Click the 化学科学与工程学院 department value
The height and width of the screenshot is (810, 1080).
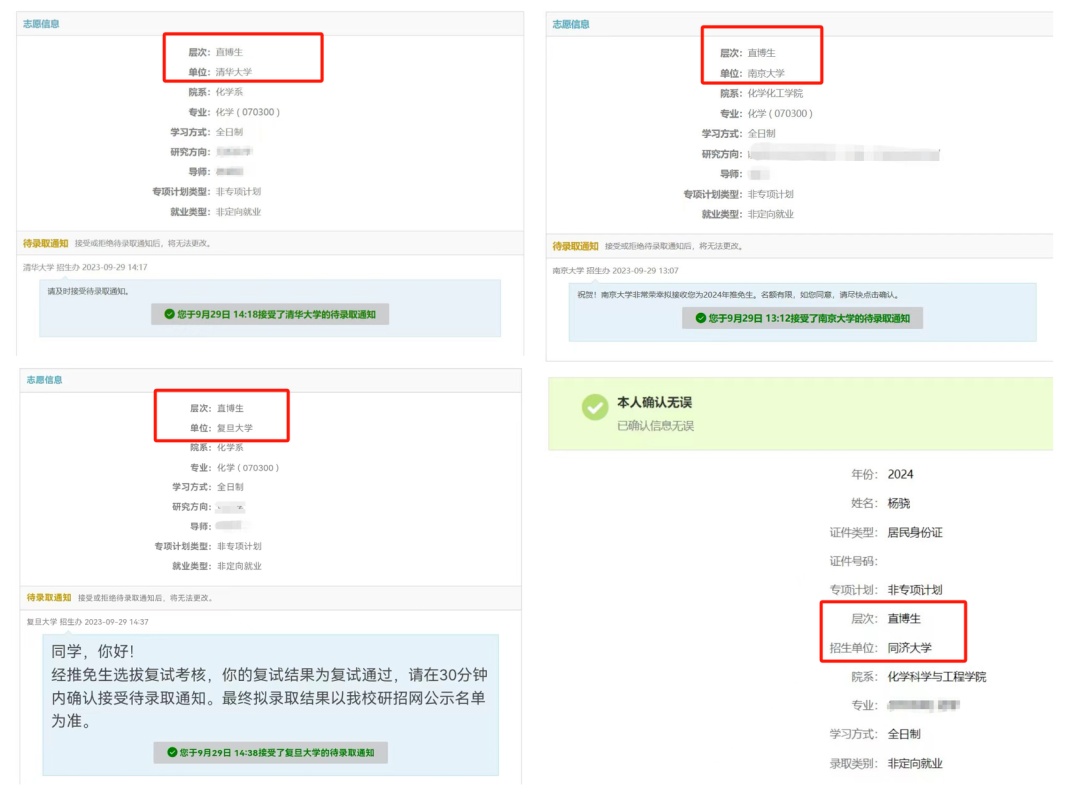click(x=937, y=677)
